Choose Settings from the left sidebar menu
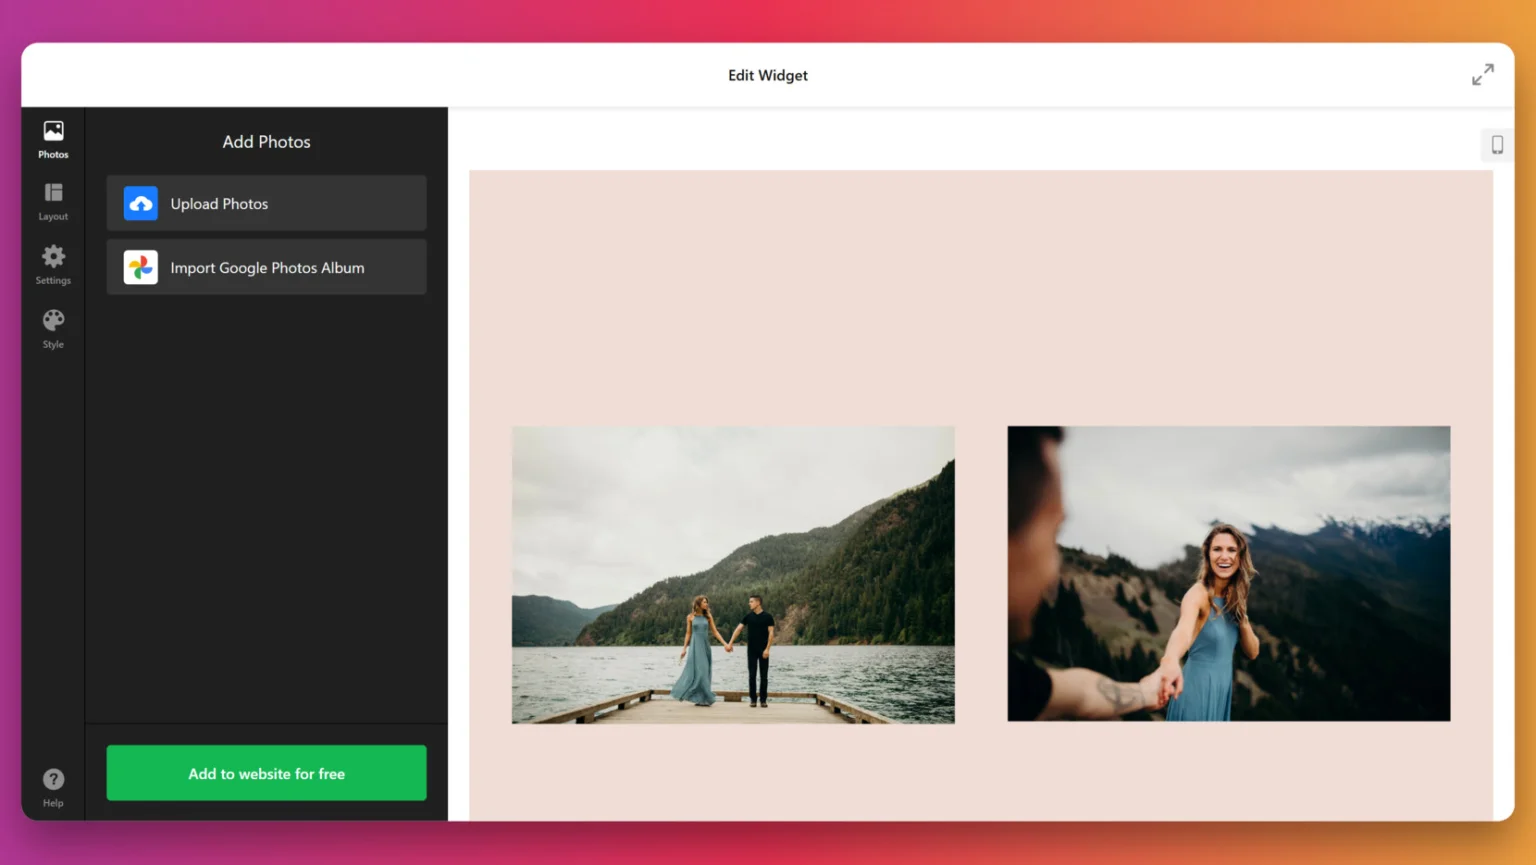 click(53, 280)
